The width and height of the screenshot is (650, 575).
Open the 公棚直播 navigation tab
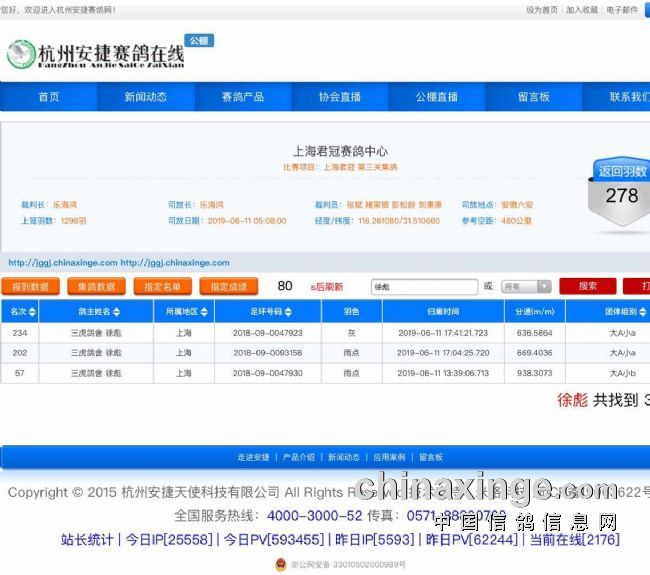(437, 97)
